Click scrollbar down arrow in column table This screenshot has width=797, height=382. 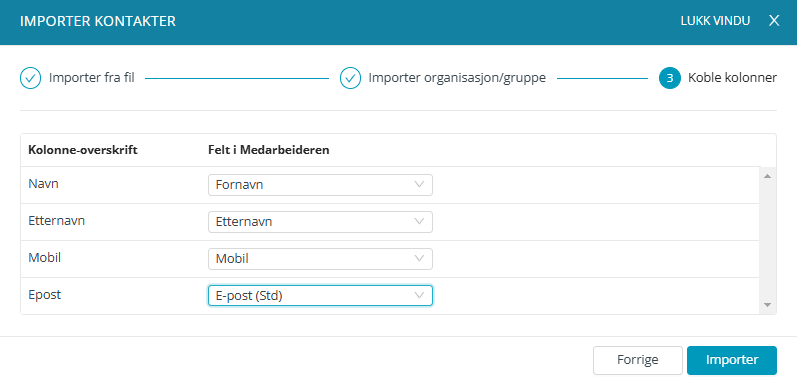(x=768, y=305)
